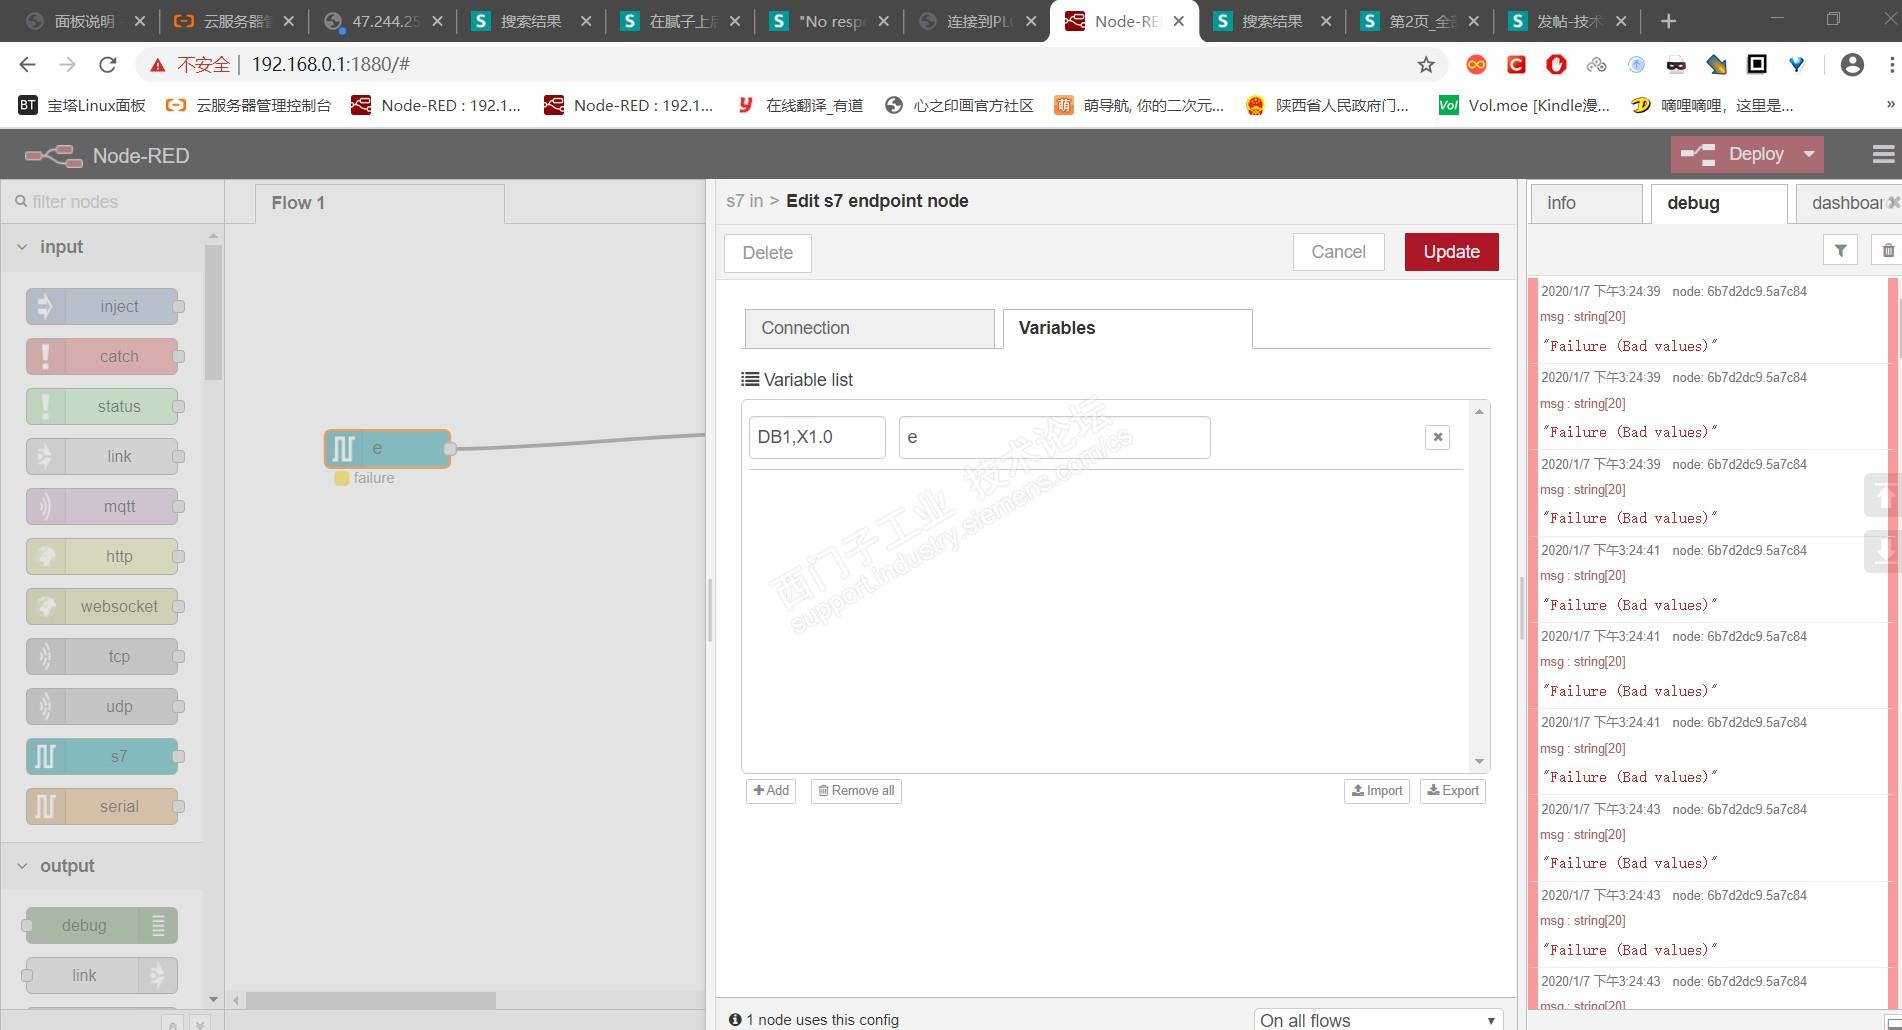This screenshot has width=1902, height=1030.
Task: Click the s7 node 'e' on canvas
Action: 387,448
